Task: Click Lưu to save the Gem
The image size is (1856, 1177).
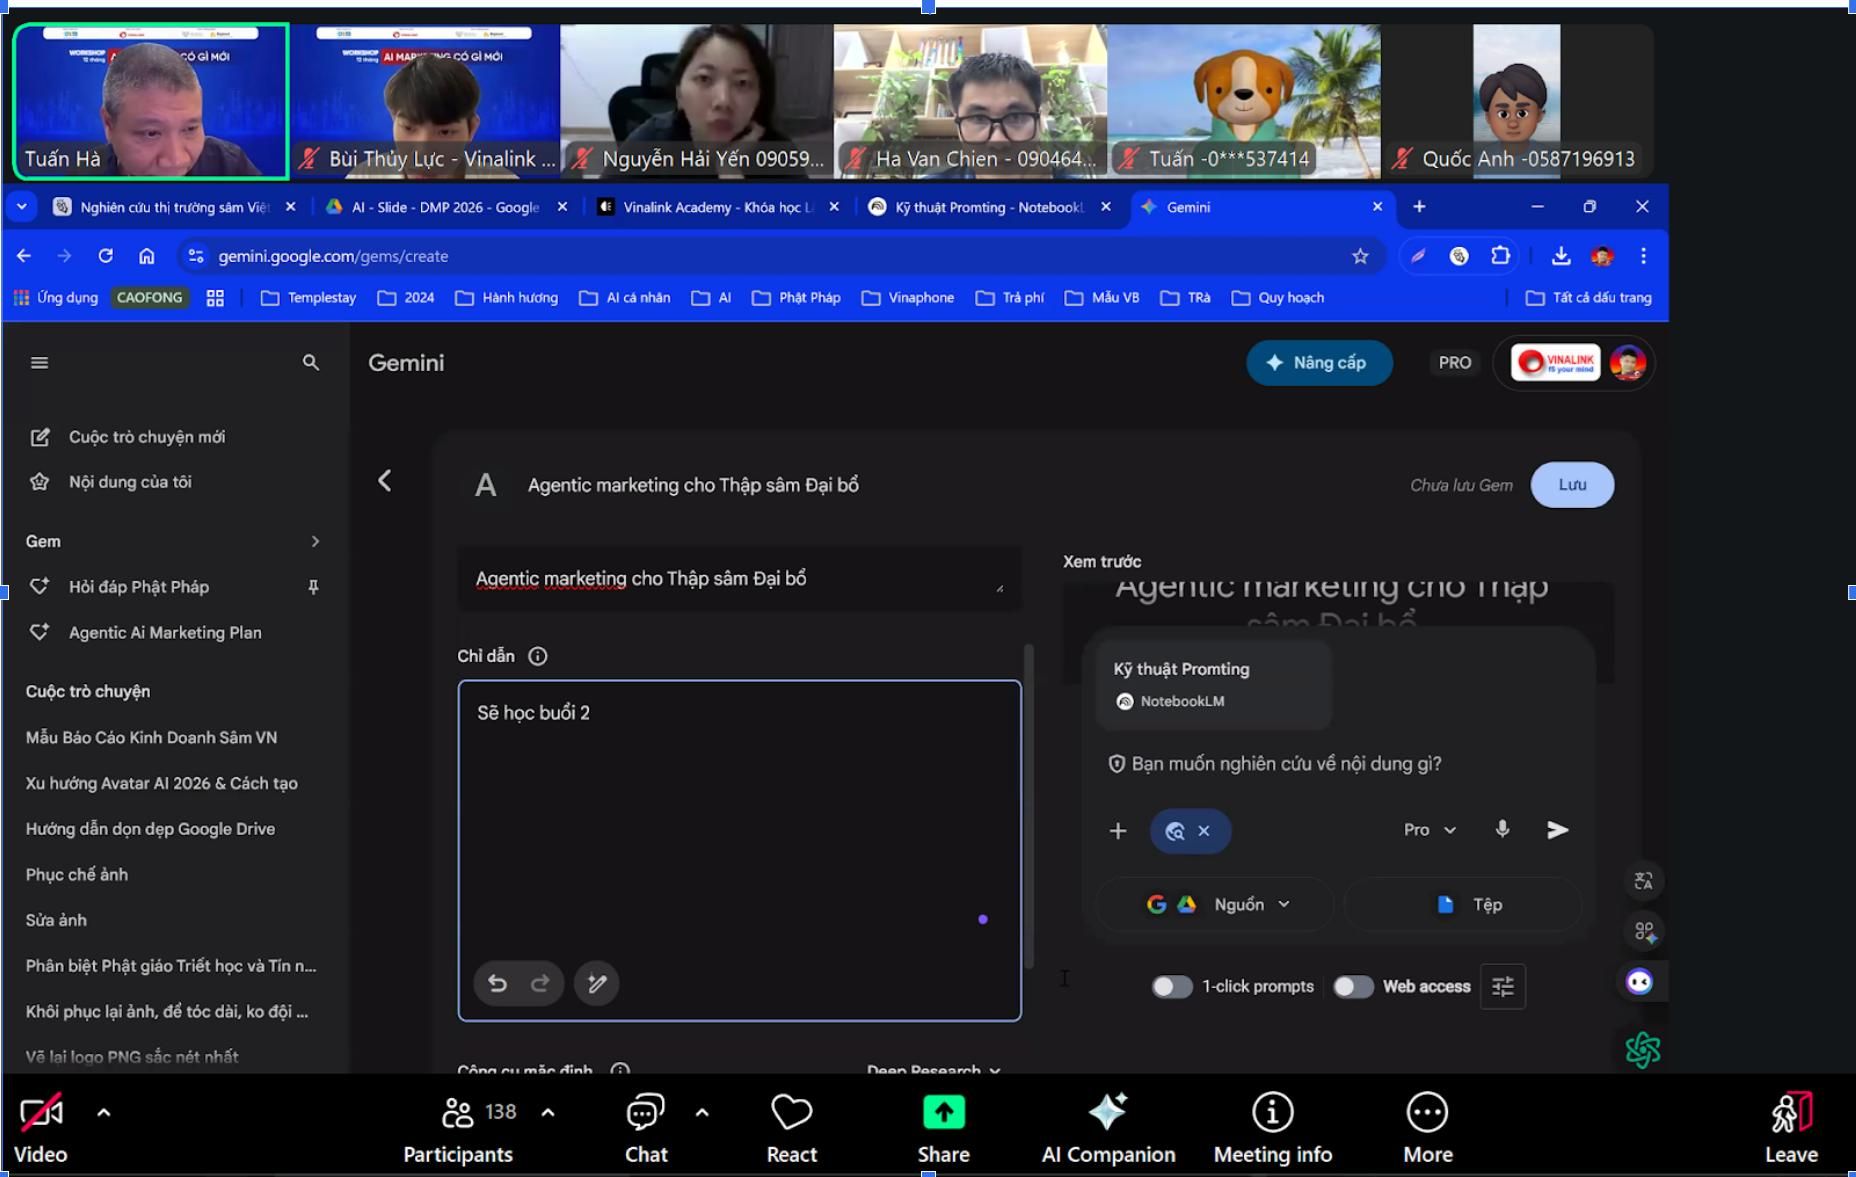Action: point(1572,484)
